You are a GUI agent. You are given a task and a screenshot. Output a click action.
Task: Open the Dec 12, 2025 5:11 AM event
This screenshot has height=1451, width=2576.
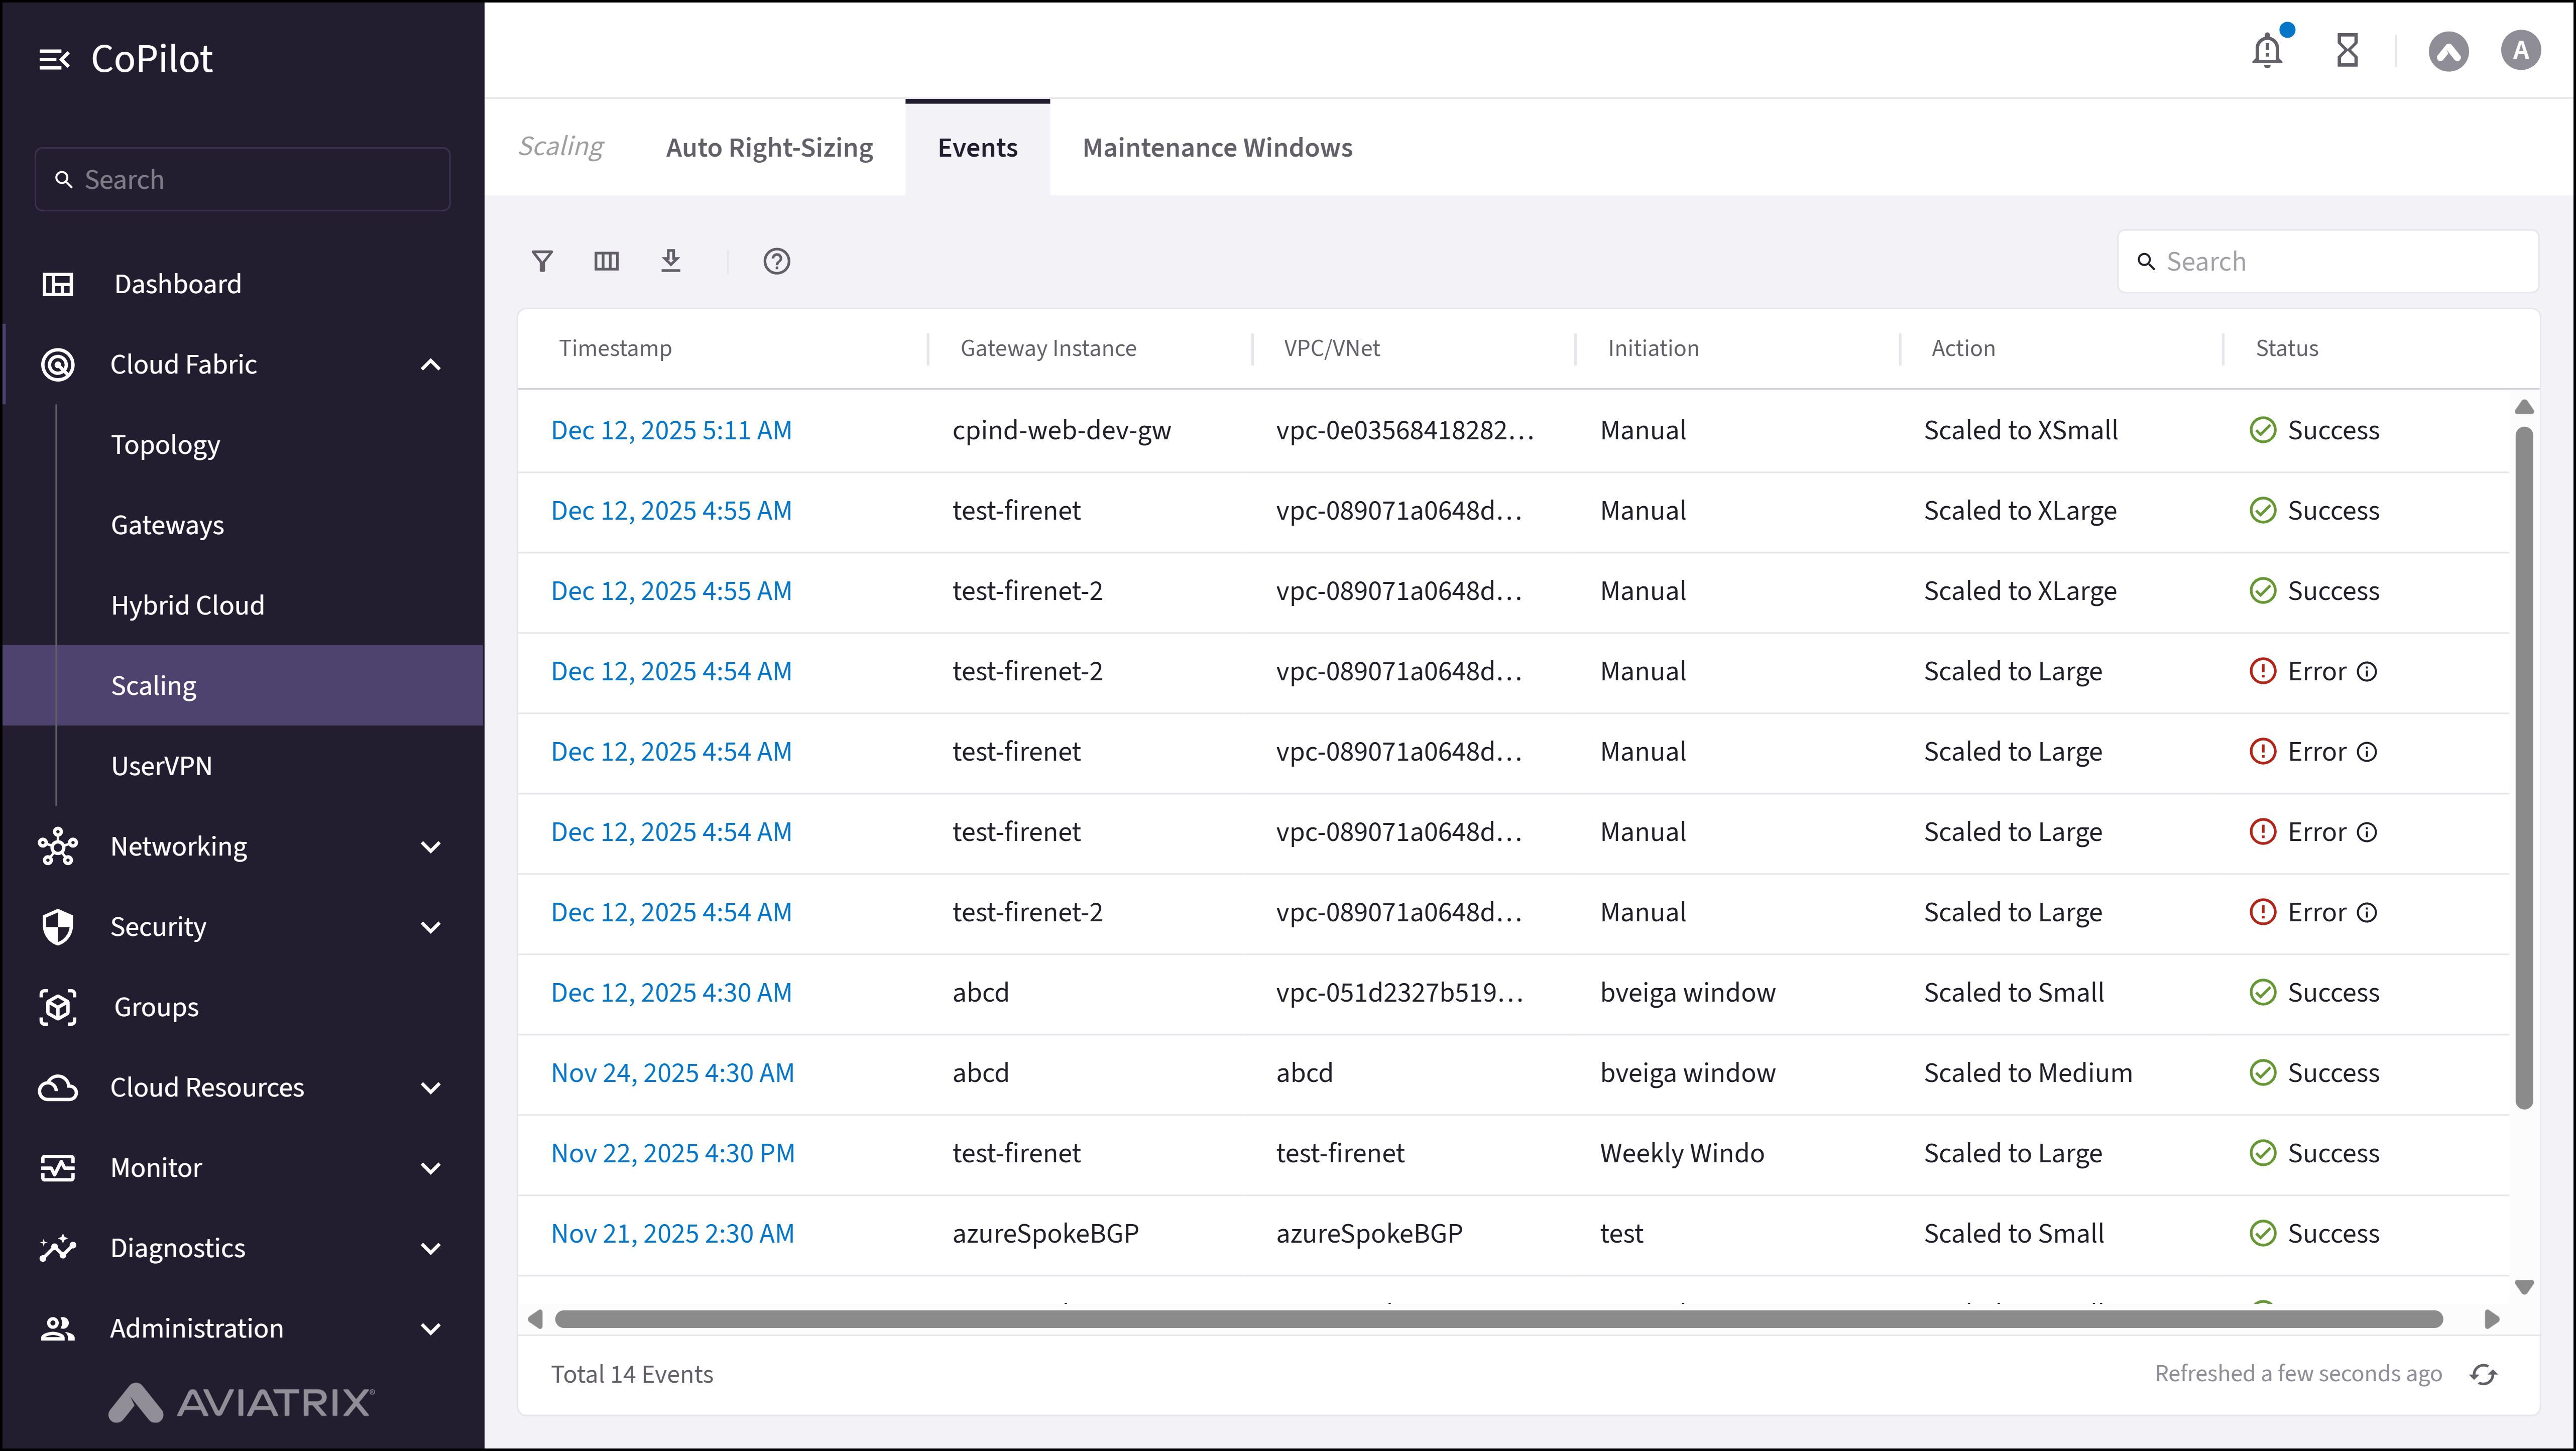point(671,430)
